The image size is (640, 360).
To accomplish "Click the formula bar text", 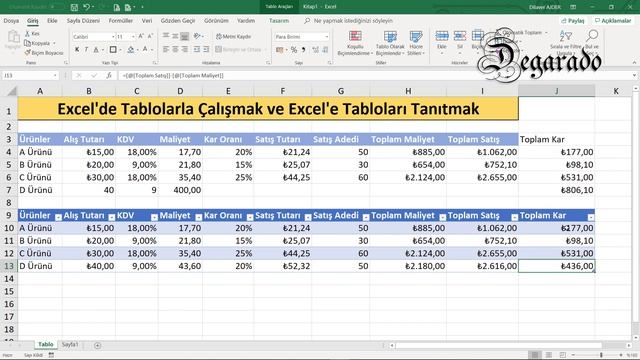I will 173,76.
